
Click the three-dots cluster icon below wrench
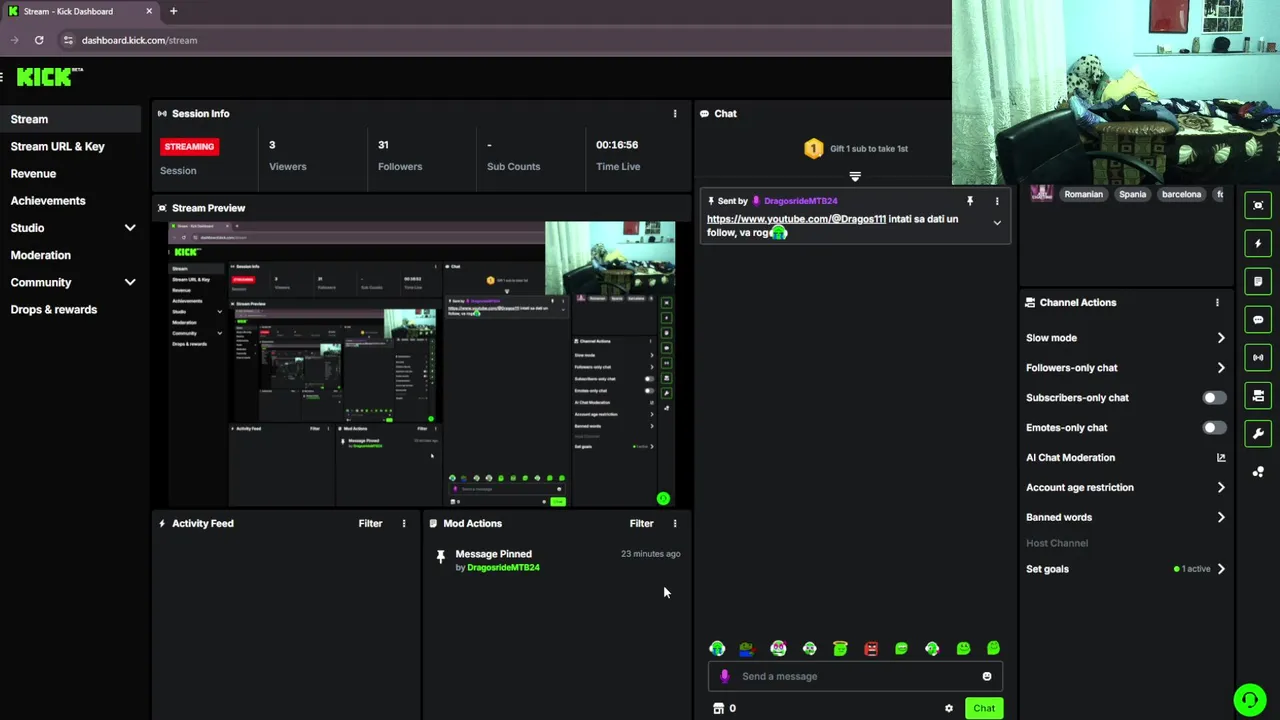click(x=1258, y=471)
